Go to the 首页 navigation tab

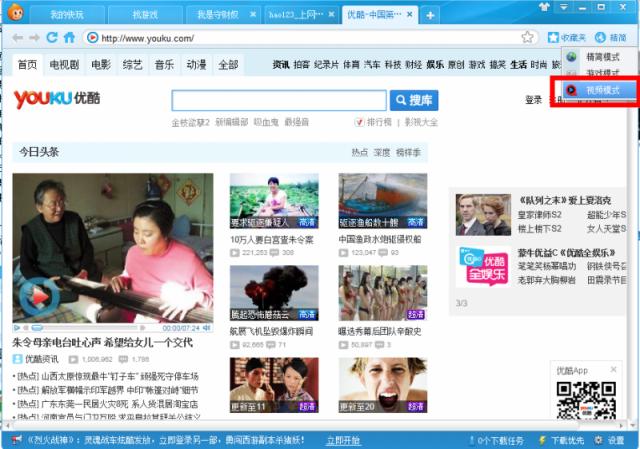point(27,64)
